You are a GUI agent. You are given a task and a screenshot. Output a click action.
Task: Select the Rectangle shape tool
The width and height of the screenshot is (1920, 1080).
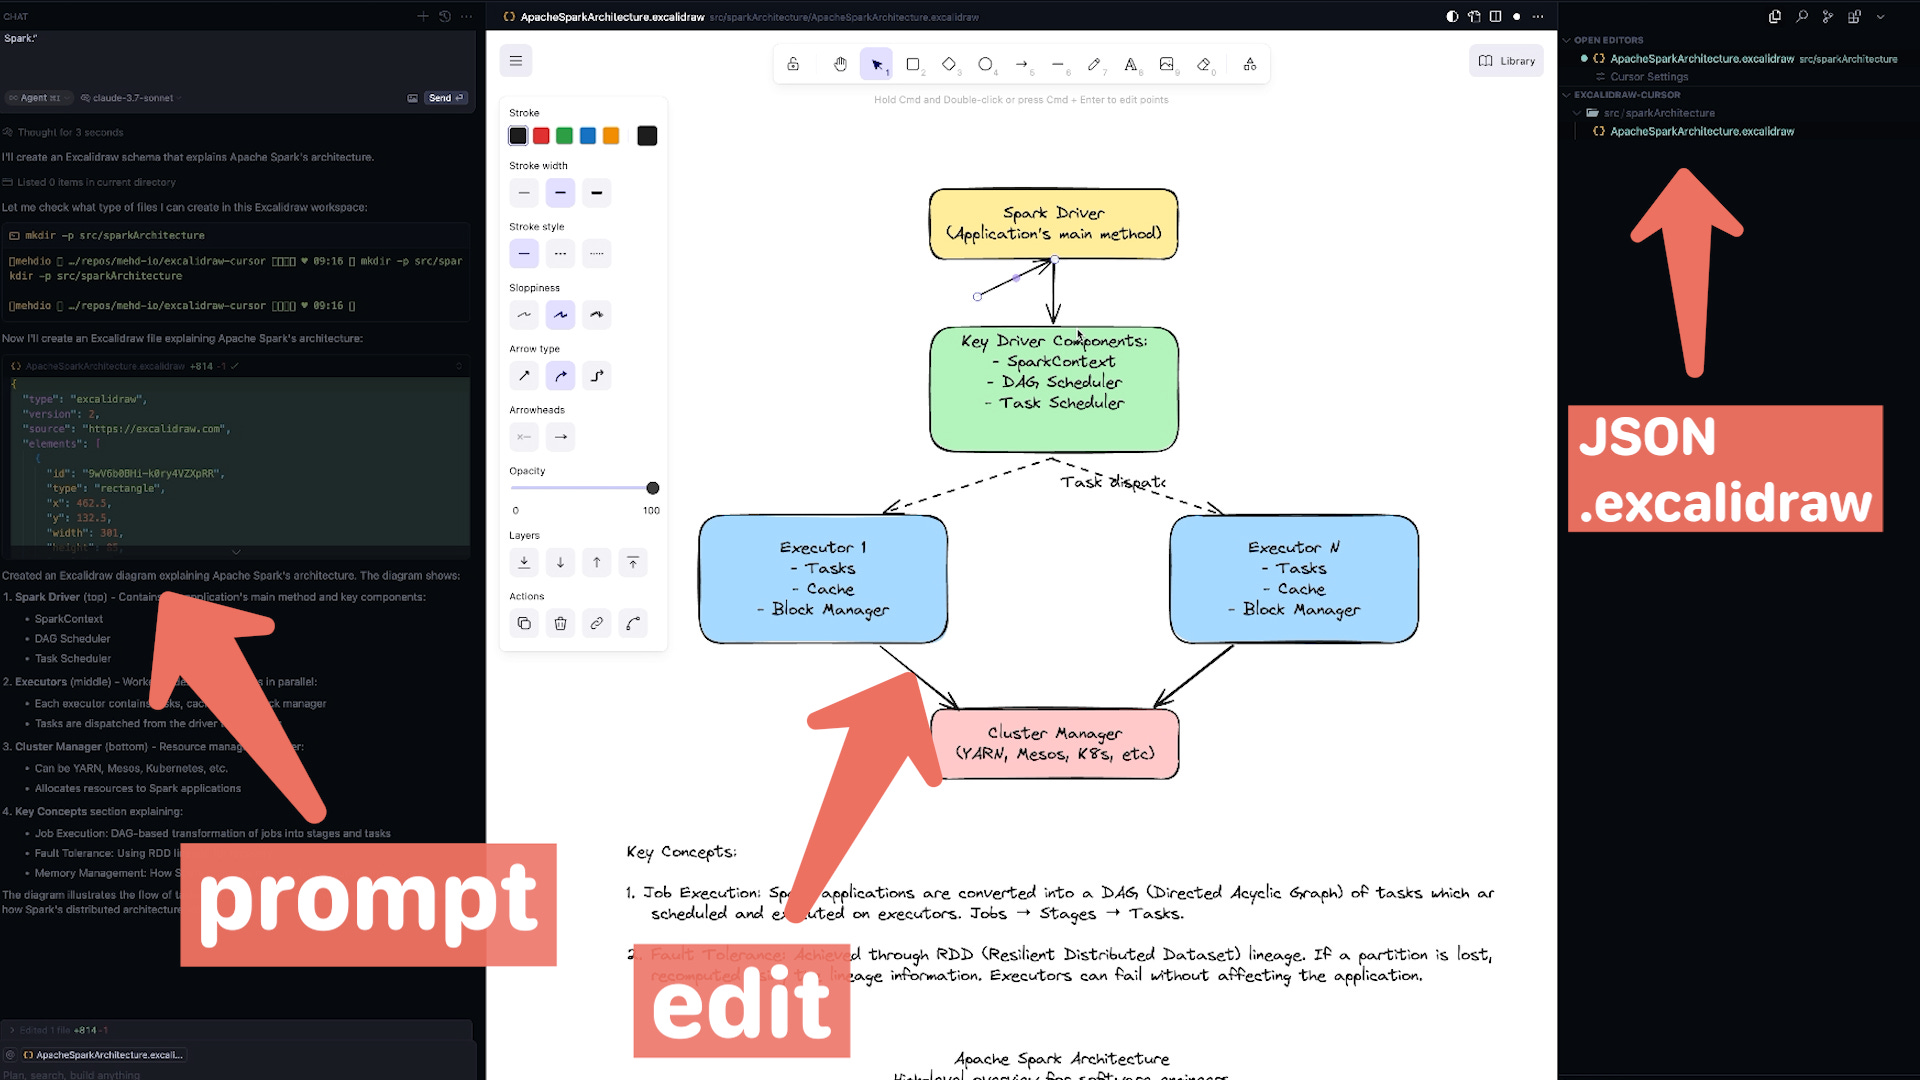click(913, 64)
